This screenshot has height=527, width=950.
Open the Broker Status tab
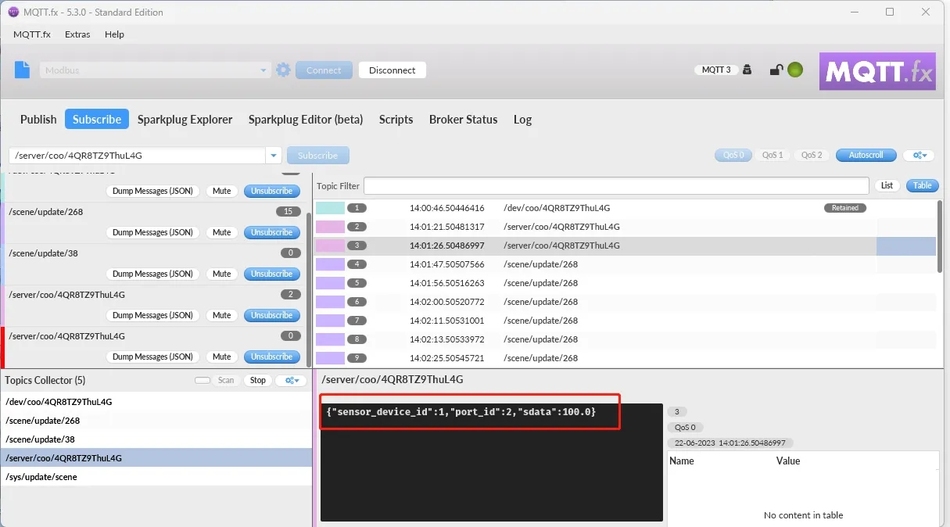(x=463, y=119)
